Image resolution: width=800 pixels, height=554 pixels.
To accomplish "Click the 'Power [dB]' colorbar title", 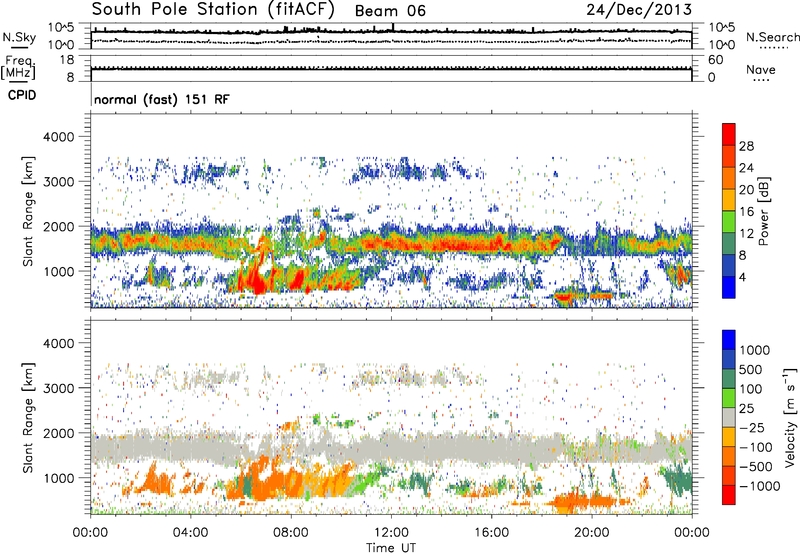I will 763,211.
